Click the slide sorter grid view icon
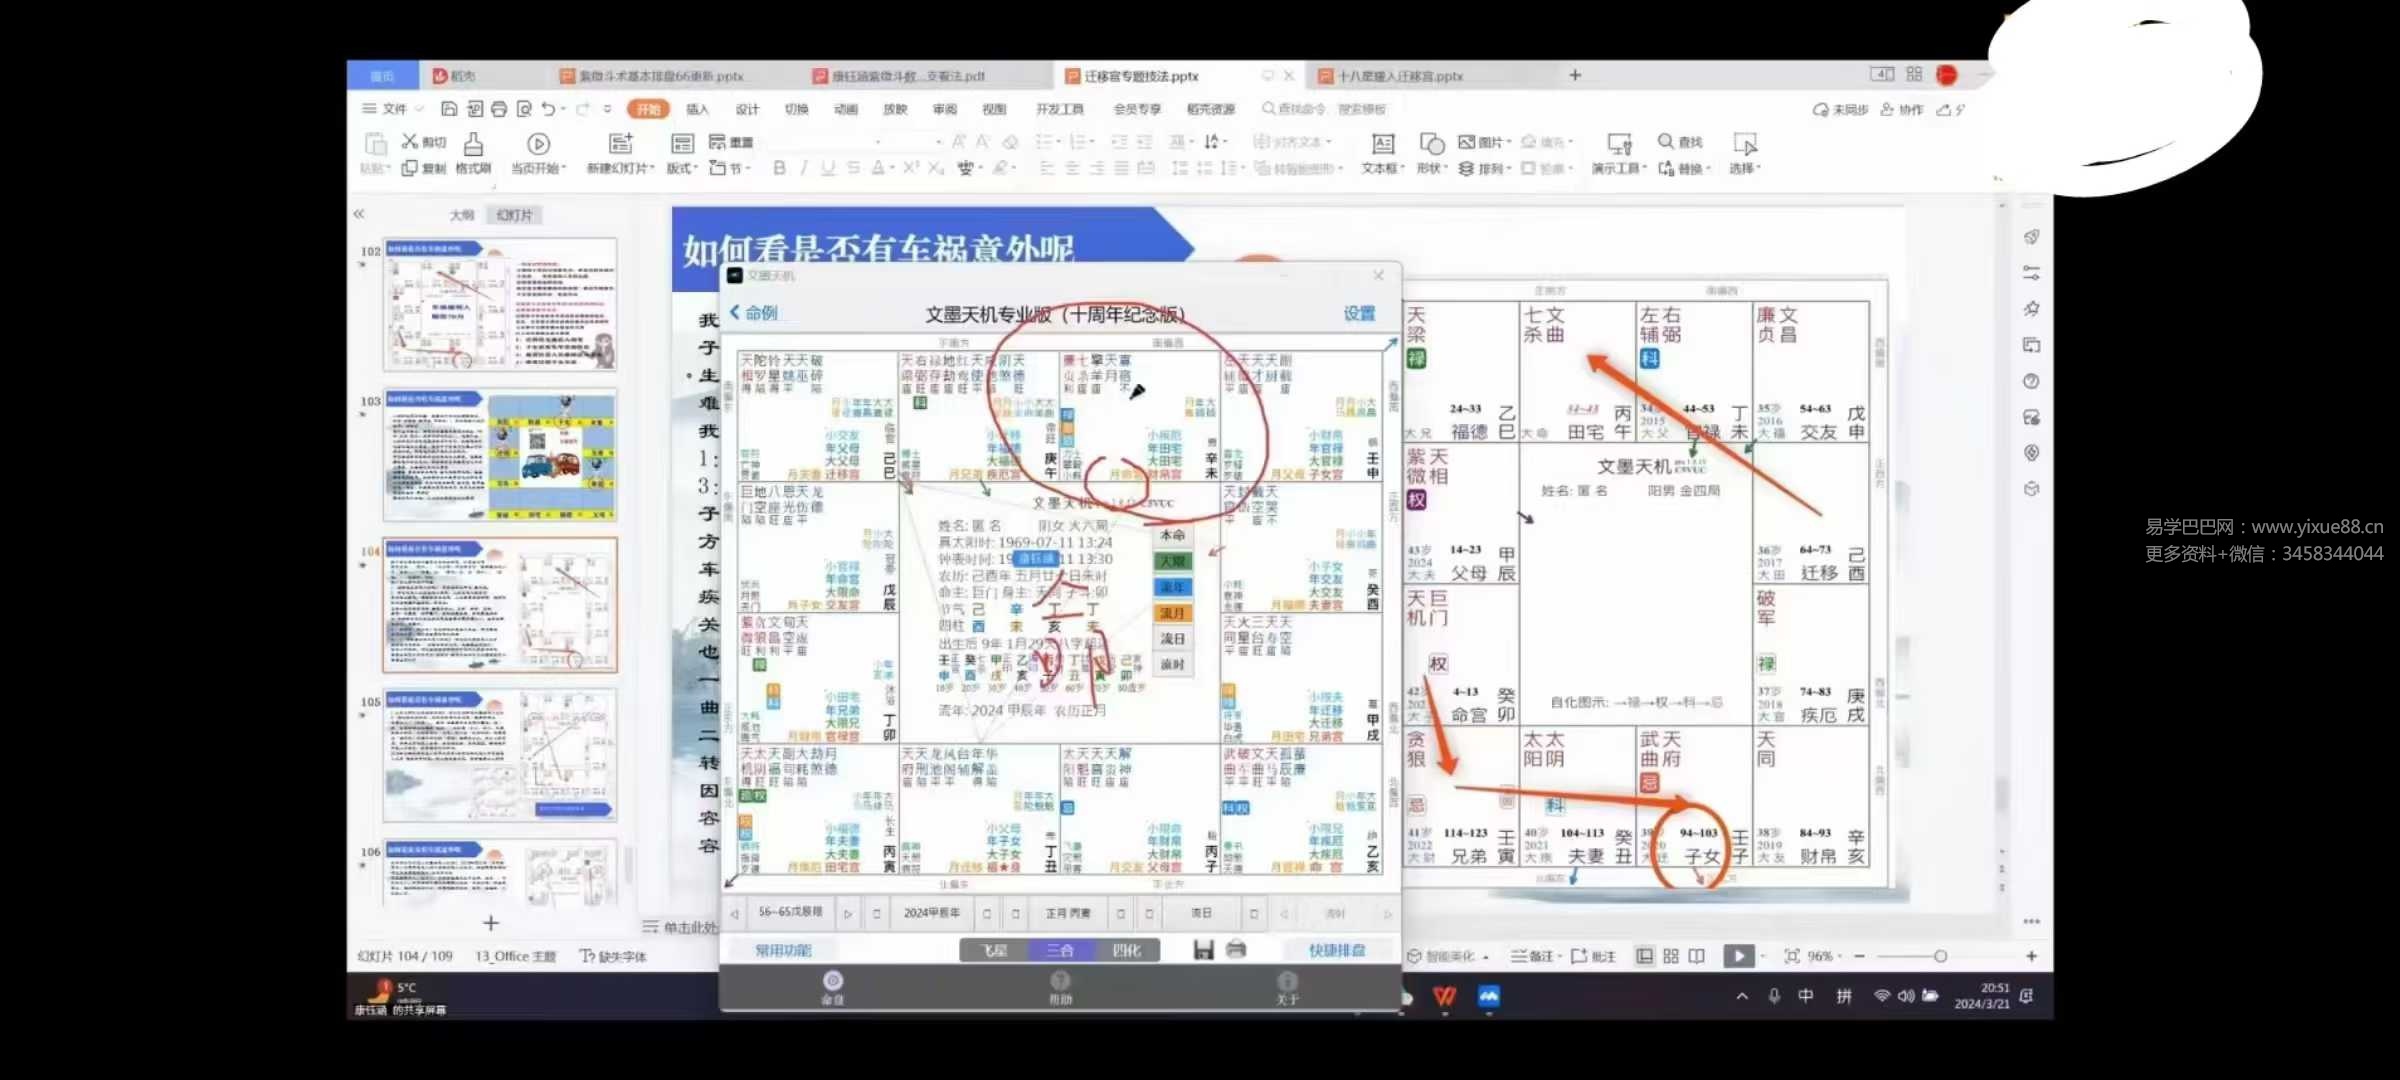 click(x=1671, y=956)
